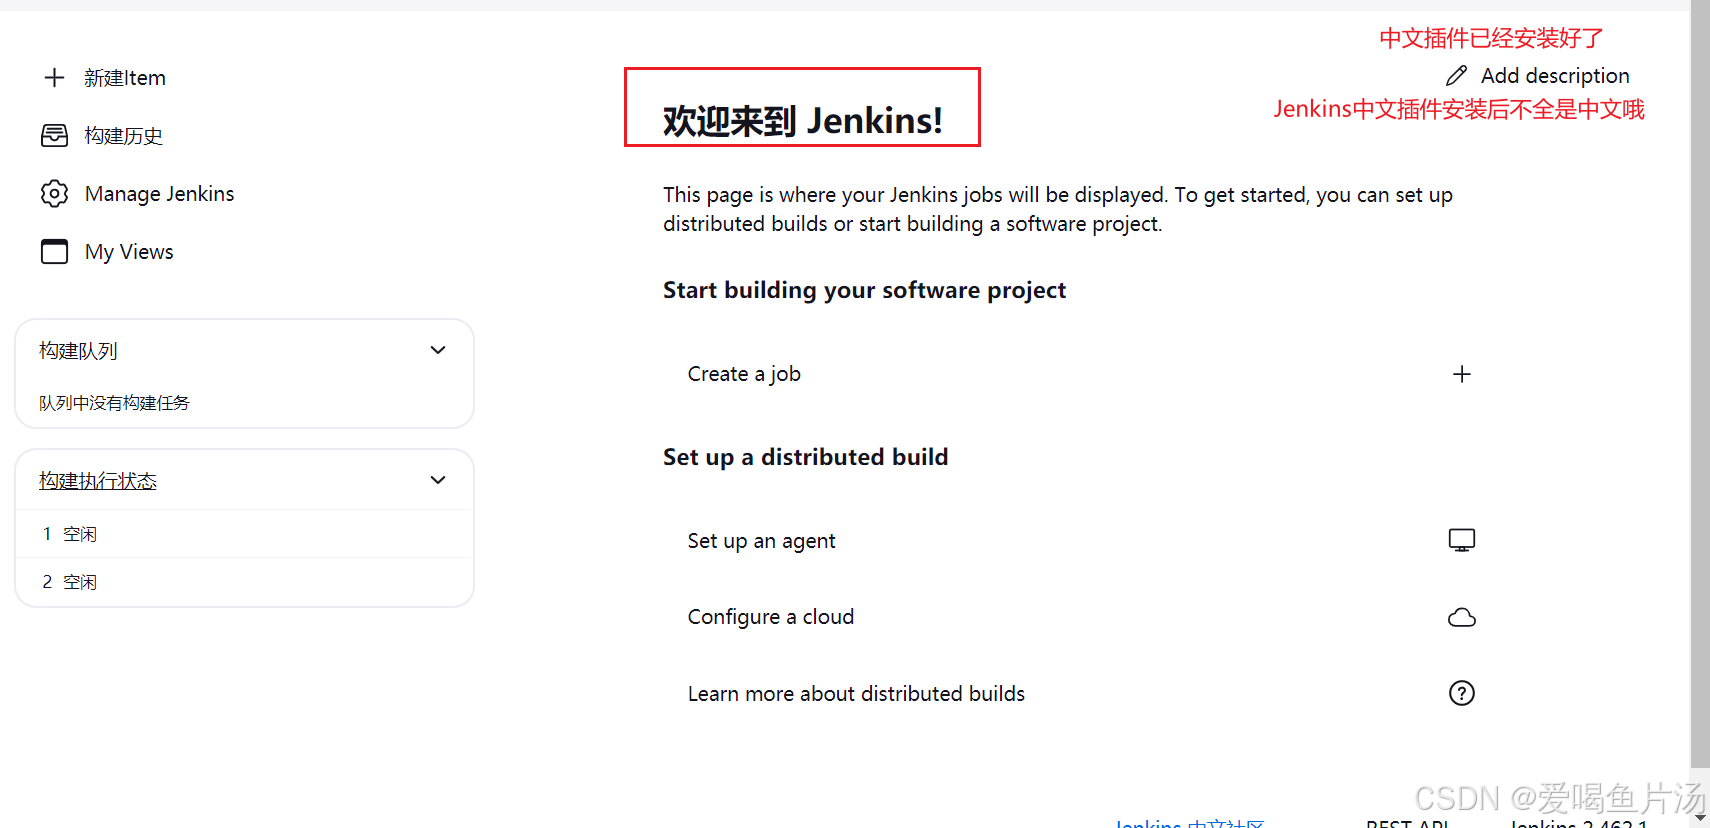Click executor row 1 空闲

[244, 534]
